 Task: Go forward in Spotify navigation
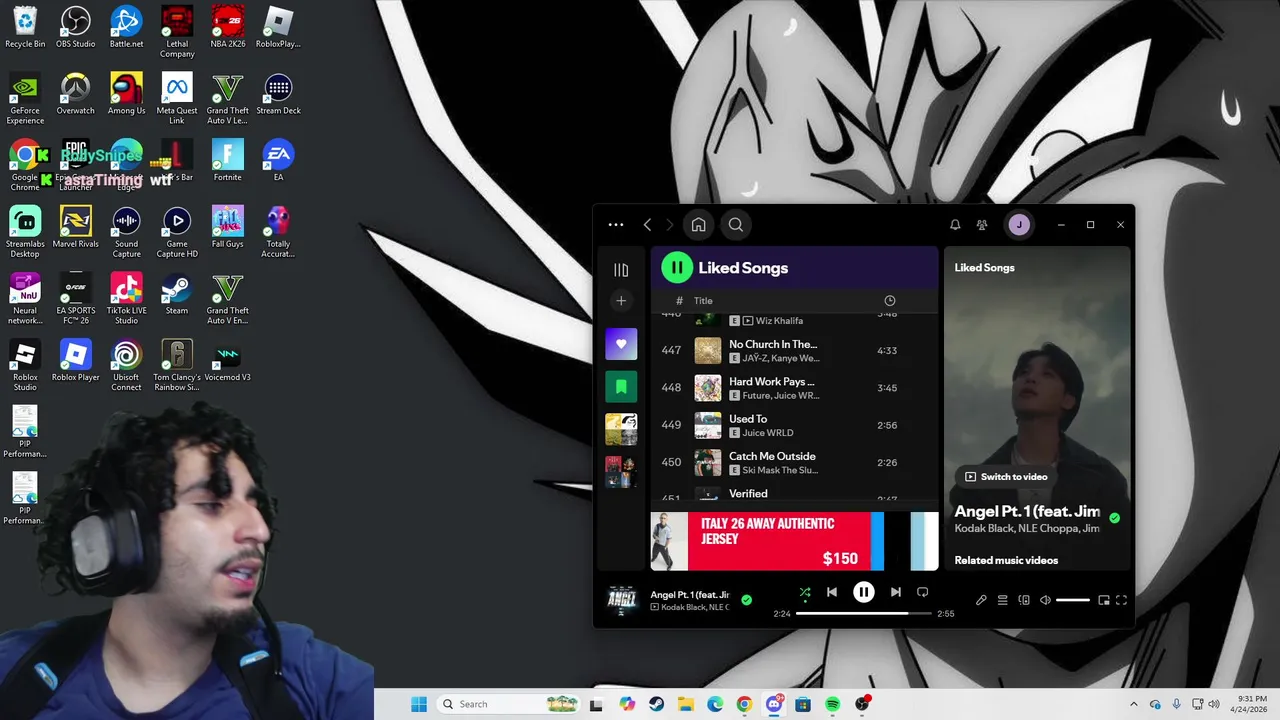click(x=669, y=225)
